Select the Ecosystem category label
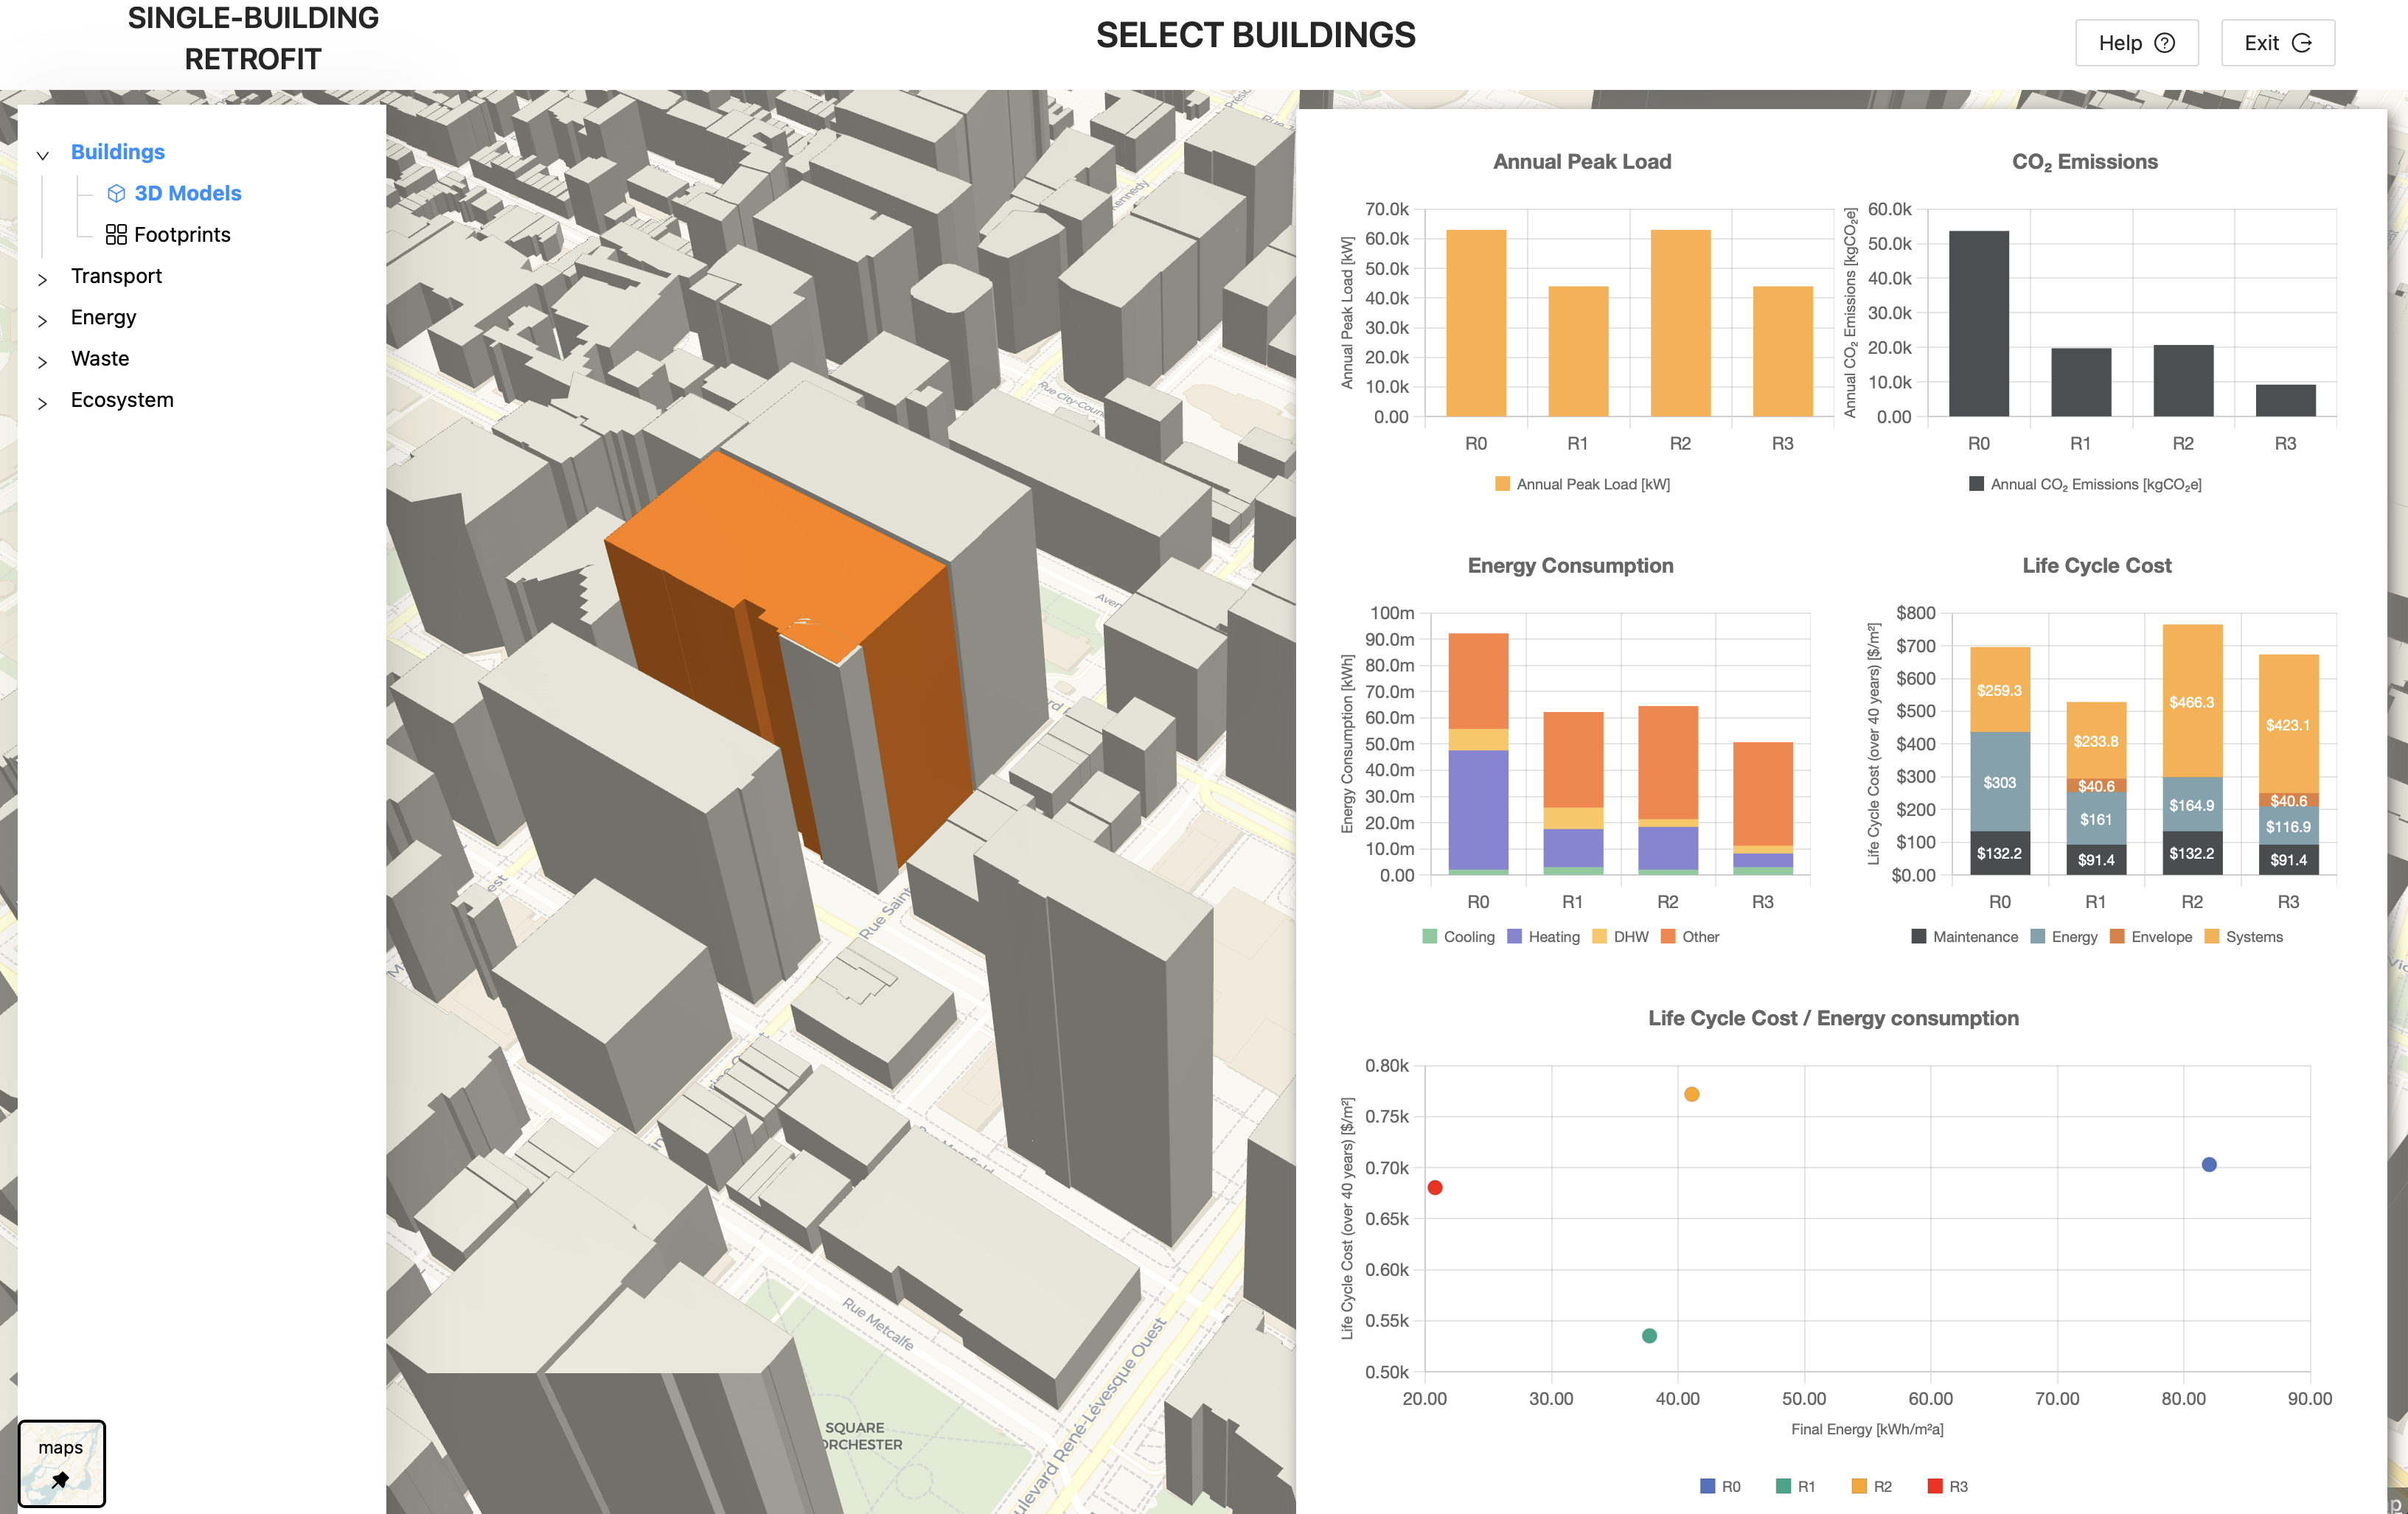 (122, 400)
